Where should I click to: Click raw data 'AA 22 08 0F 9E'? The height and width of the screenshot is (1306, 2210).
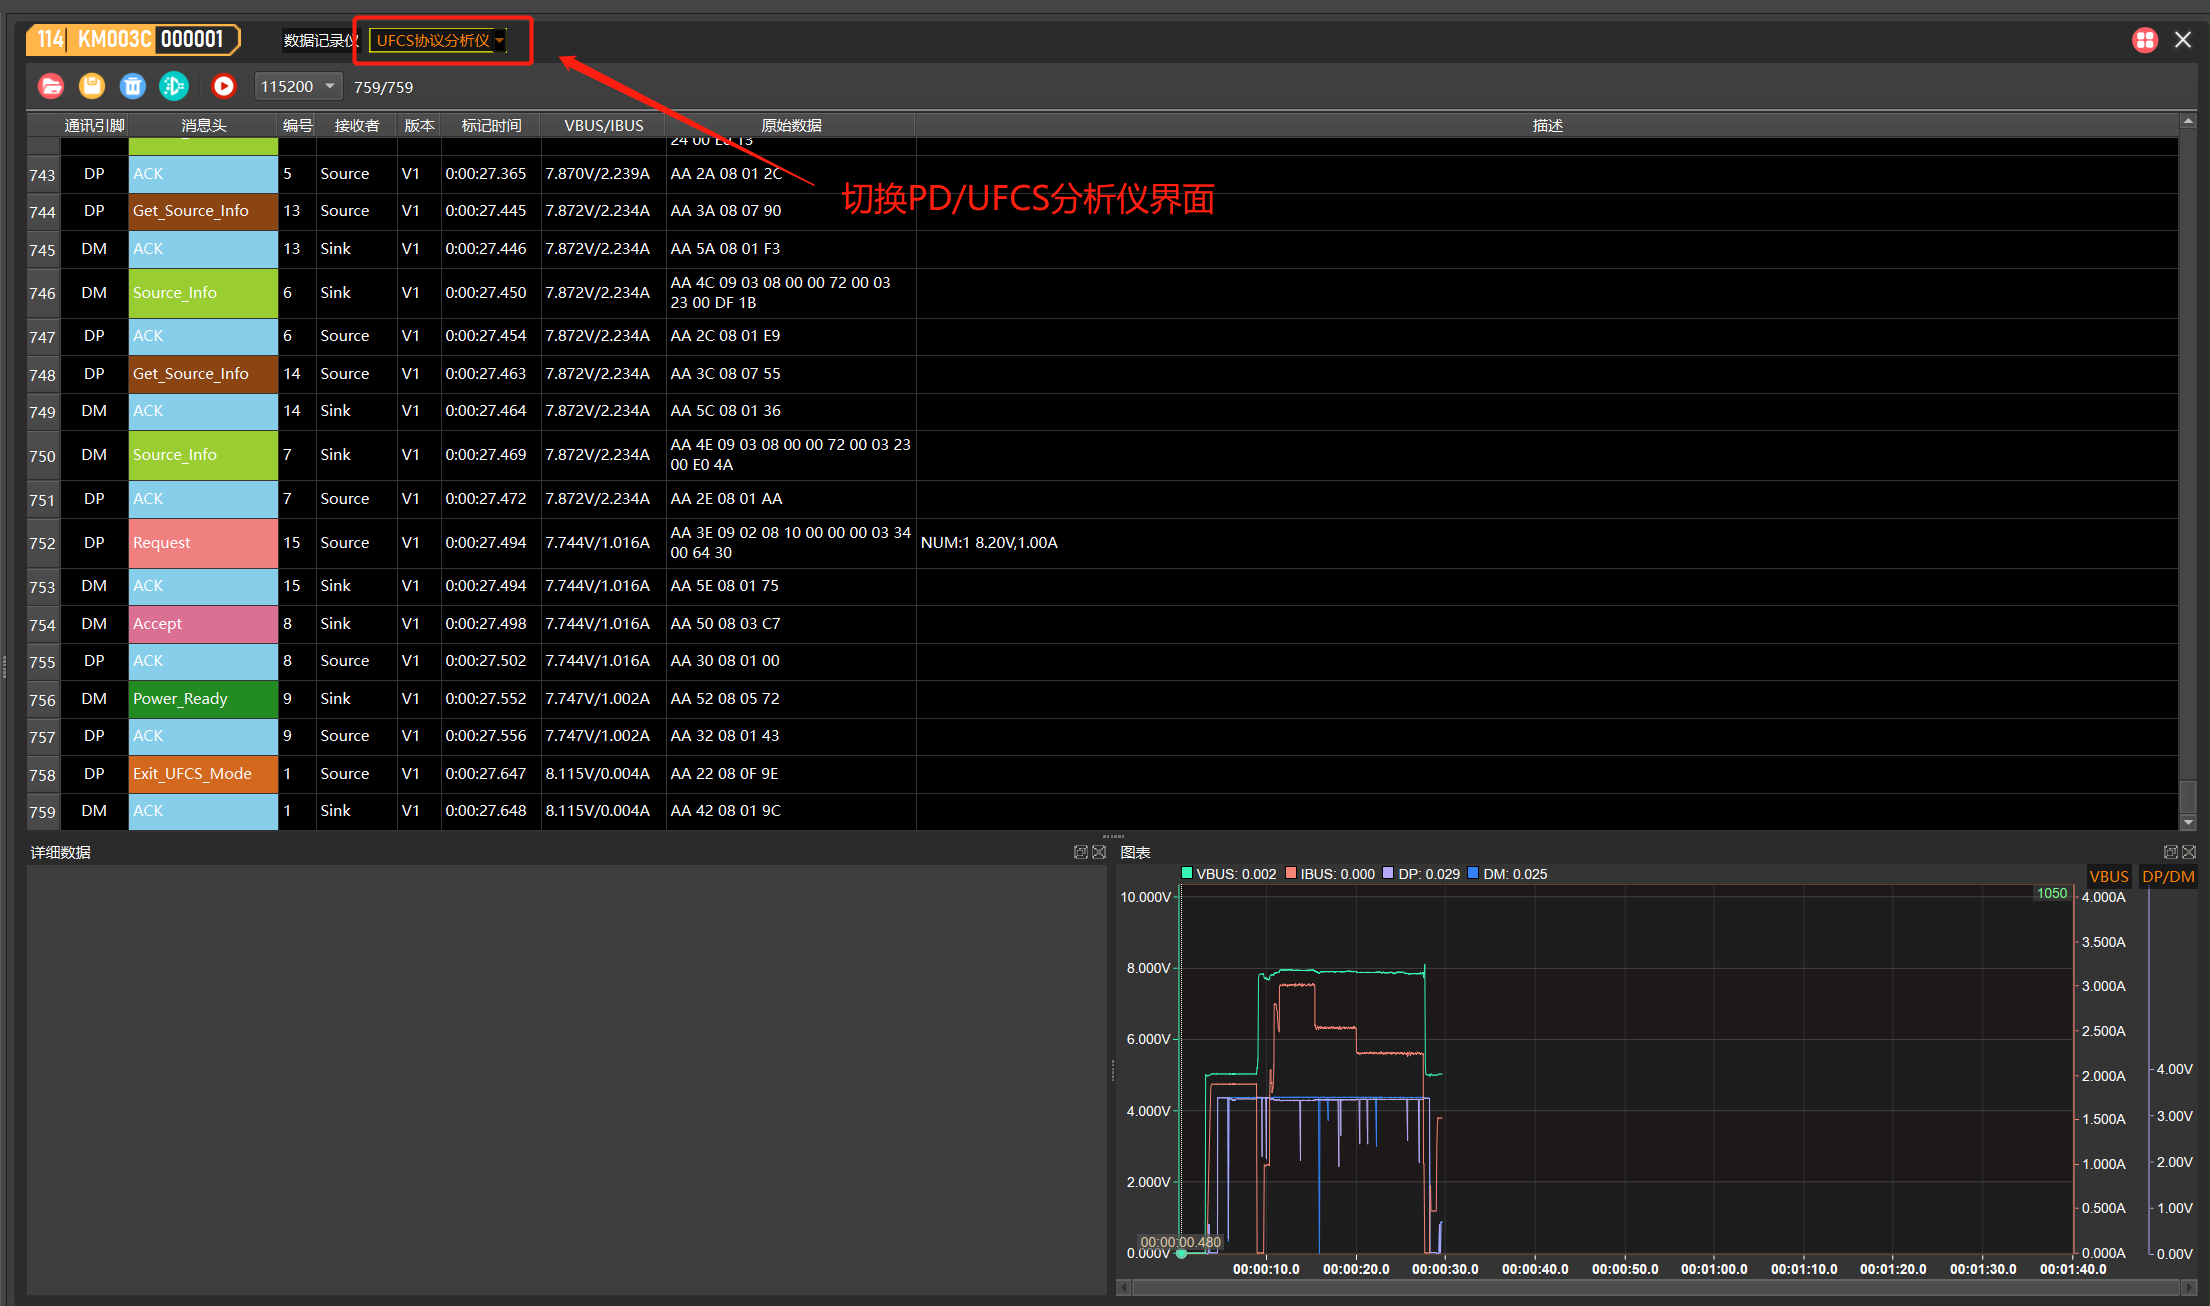point(724,774)
